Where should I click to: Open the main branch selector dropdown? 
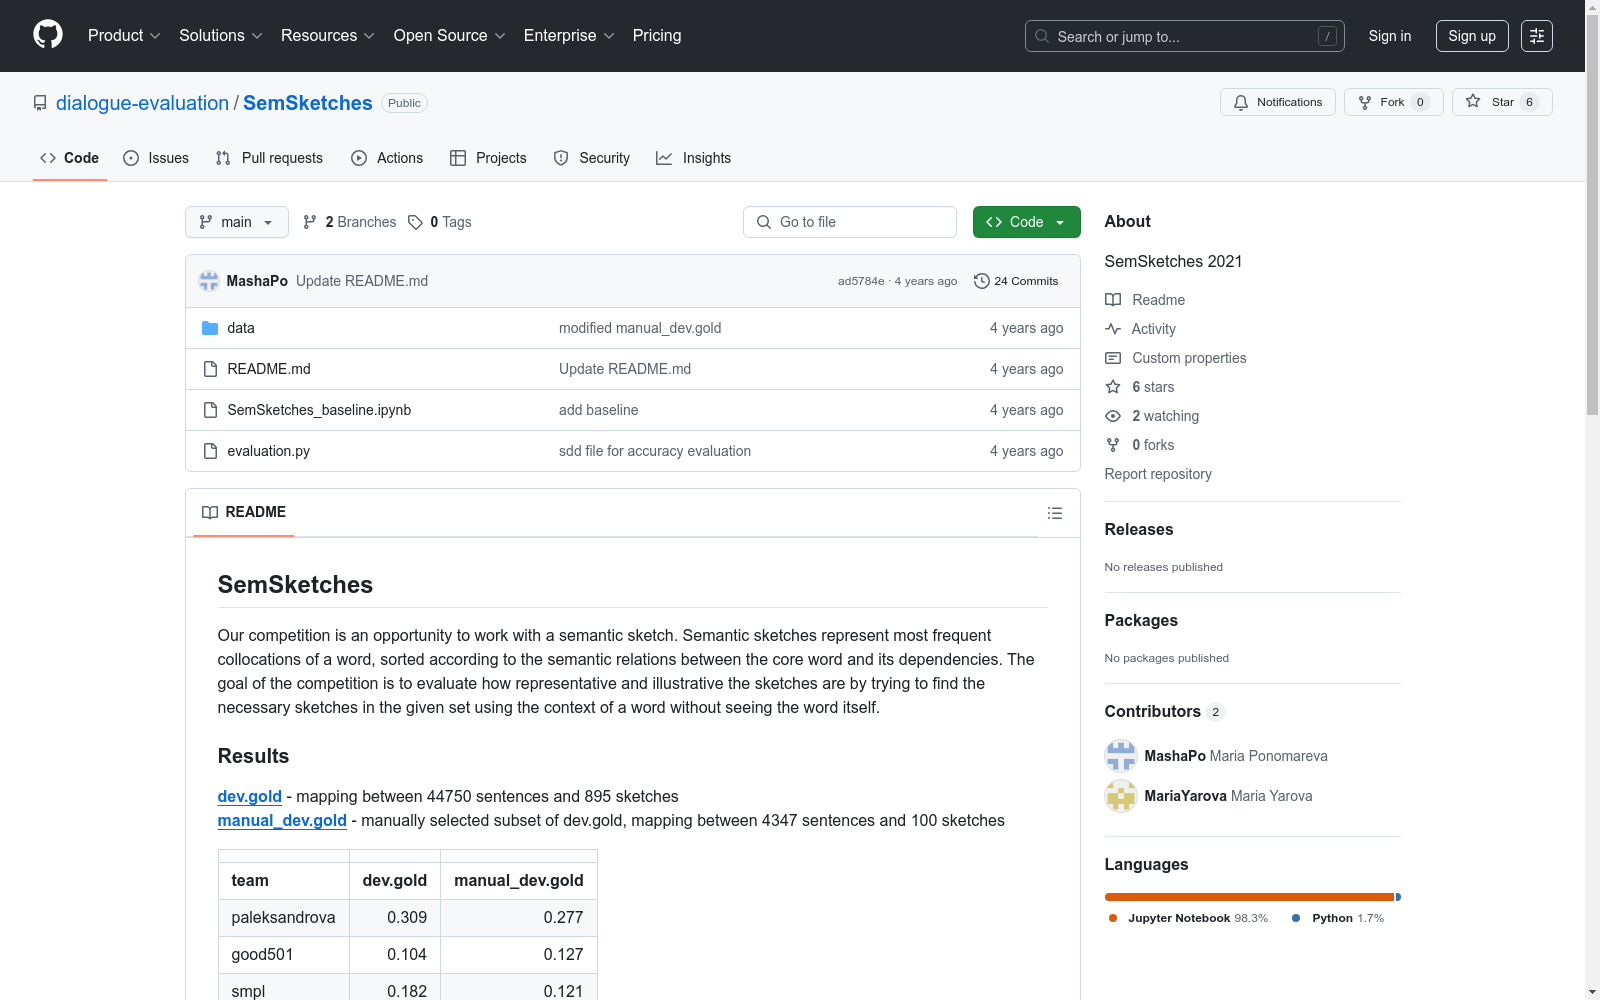(x=237, y=222)
